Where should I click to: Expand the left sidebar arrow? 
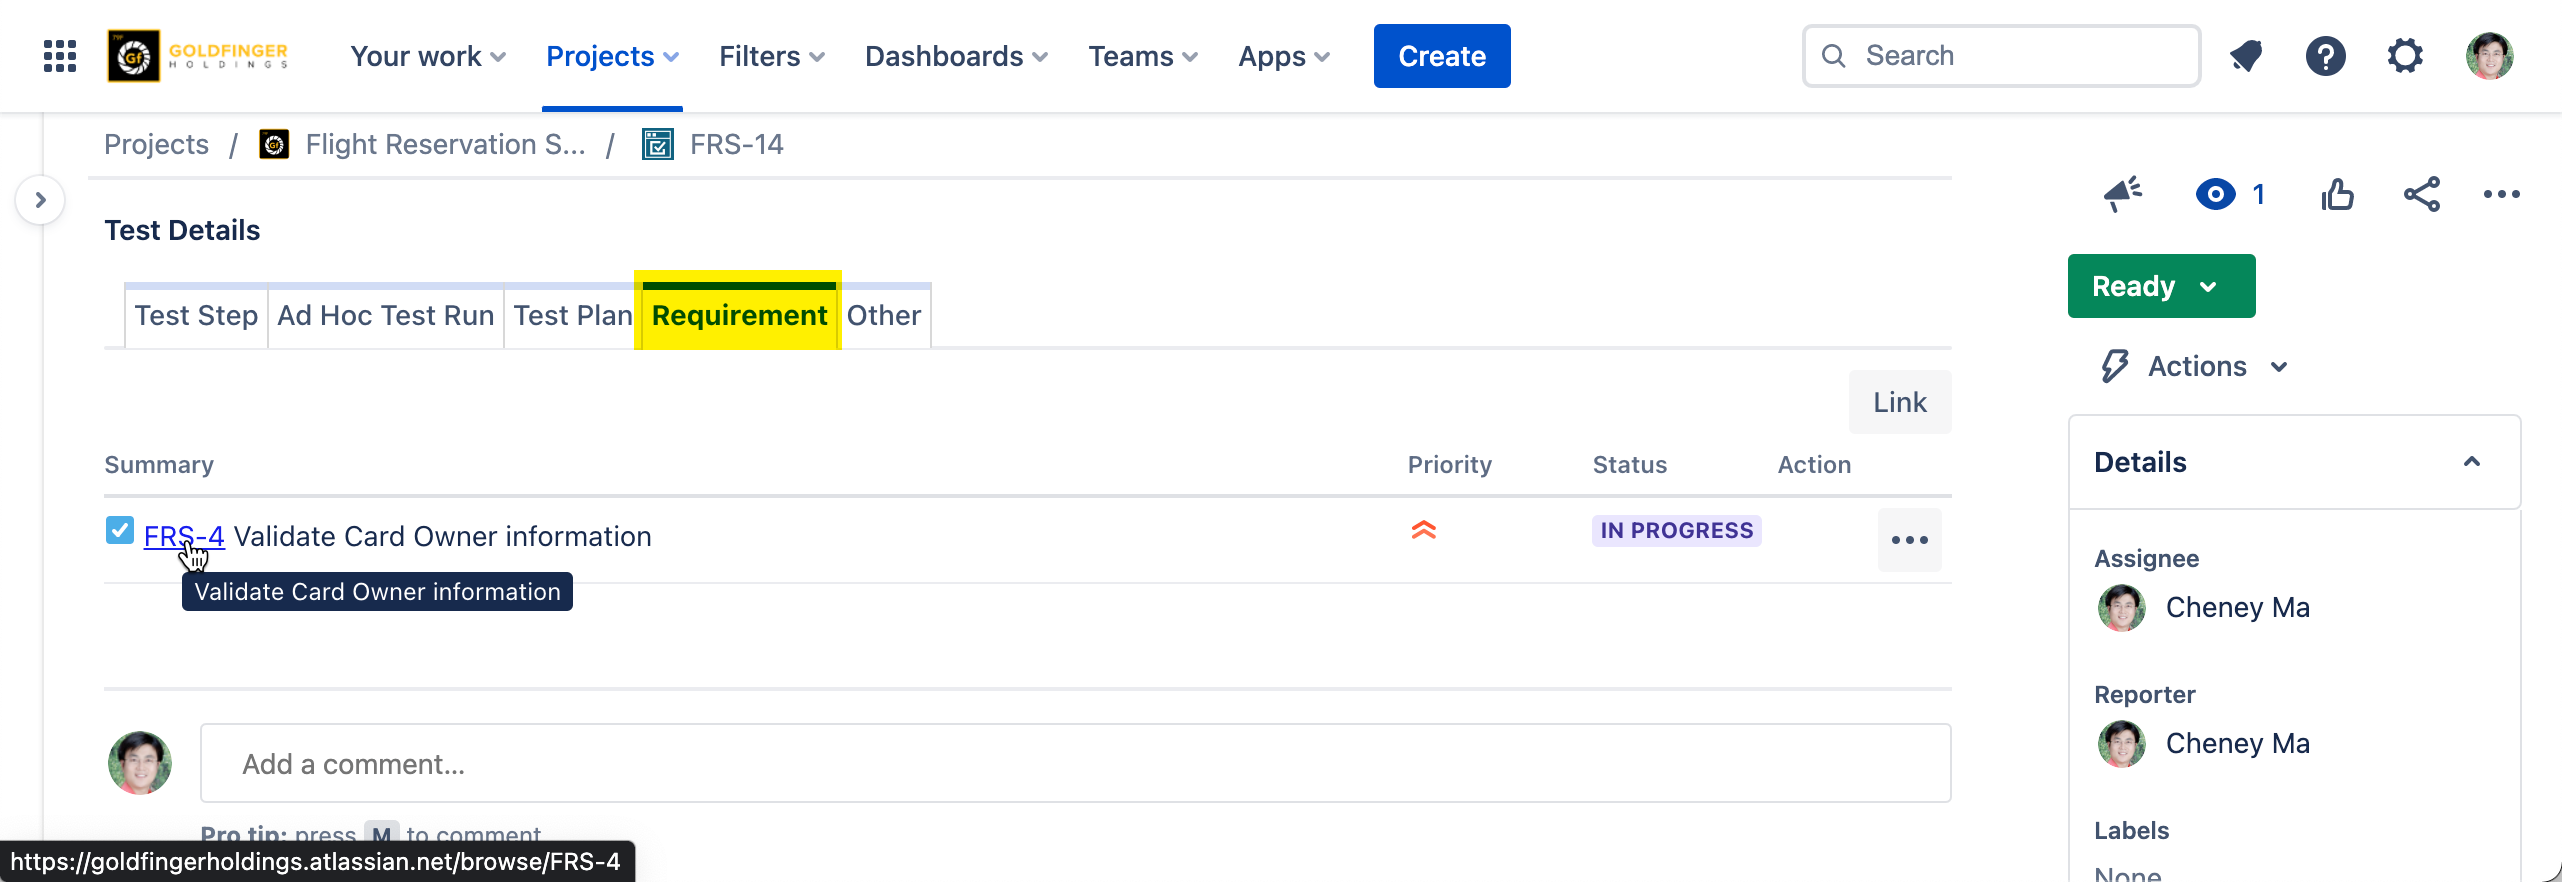pyautogui.click(x=40, y=200)
